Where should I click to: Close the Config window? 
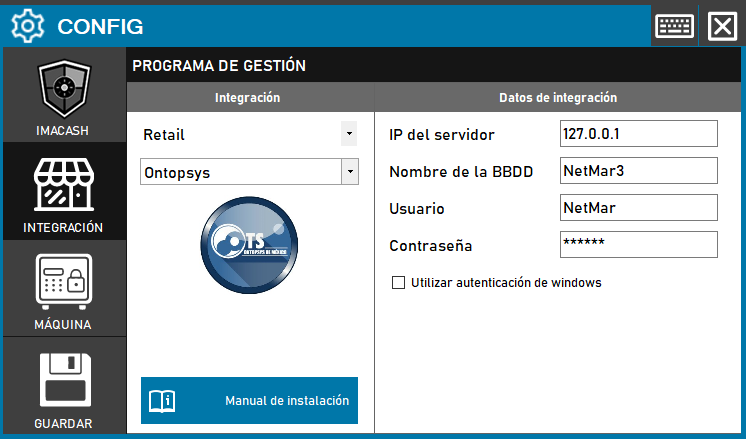pyautogui.click(x=721, y=26)
